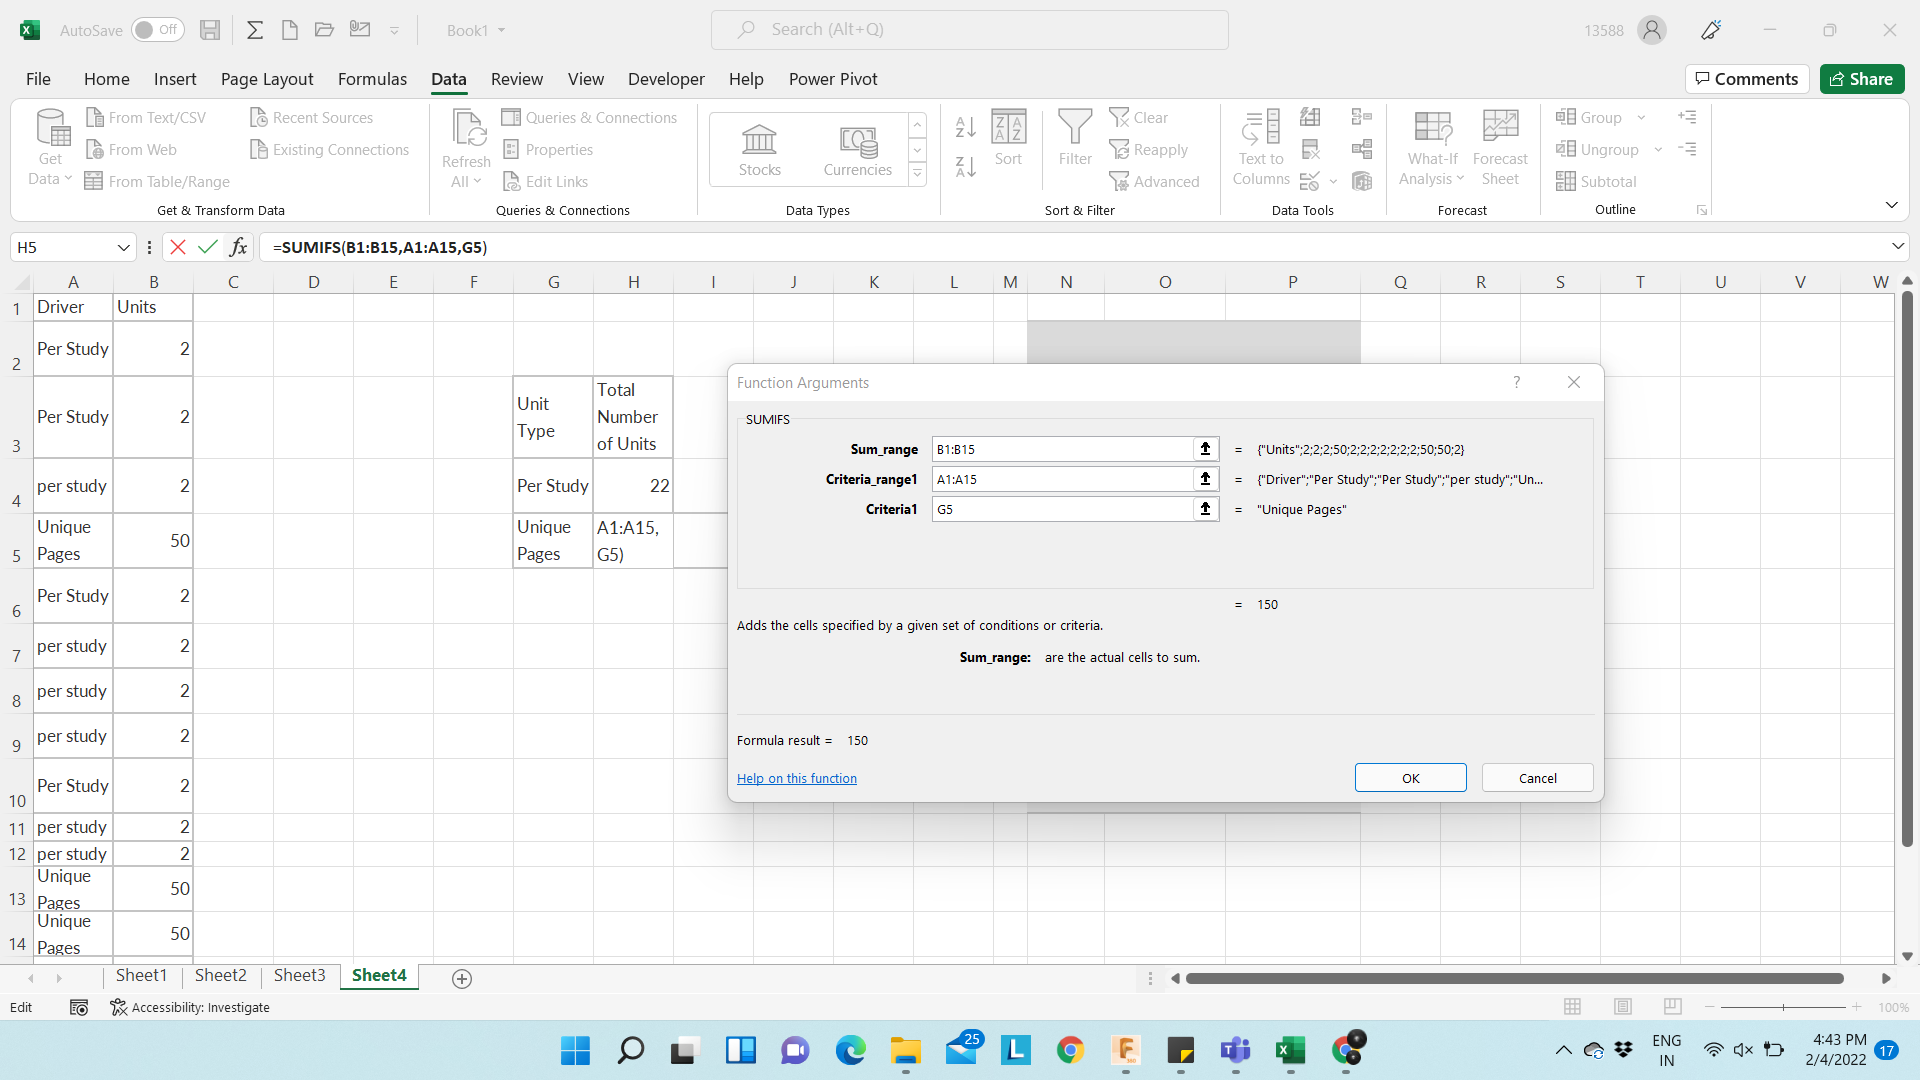Toggle the AutoSave switch
The height and width of the screenshot is (1080, 1920).
tap(157, 30)
